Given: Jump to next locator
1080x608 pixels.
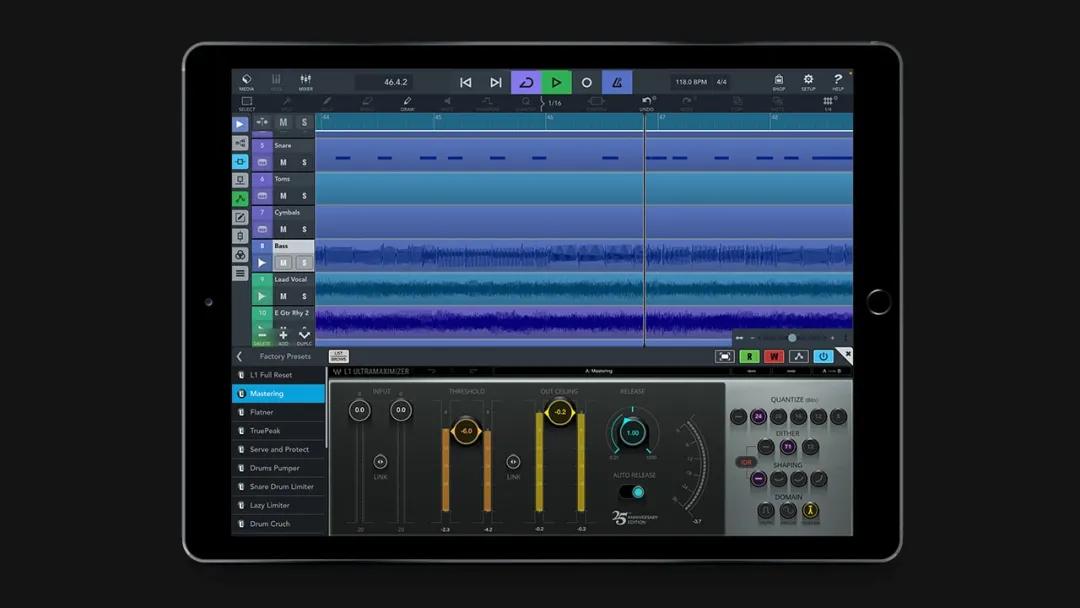Looking at the screenshot, I should [x=496, y=83].
